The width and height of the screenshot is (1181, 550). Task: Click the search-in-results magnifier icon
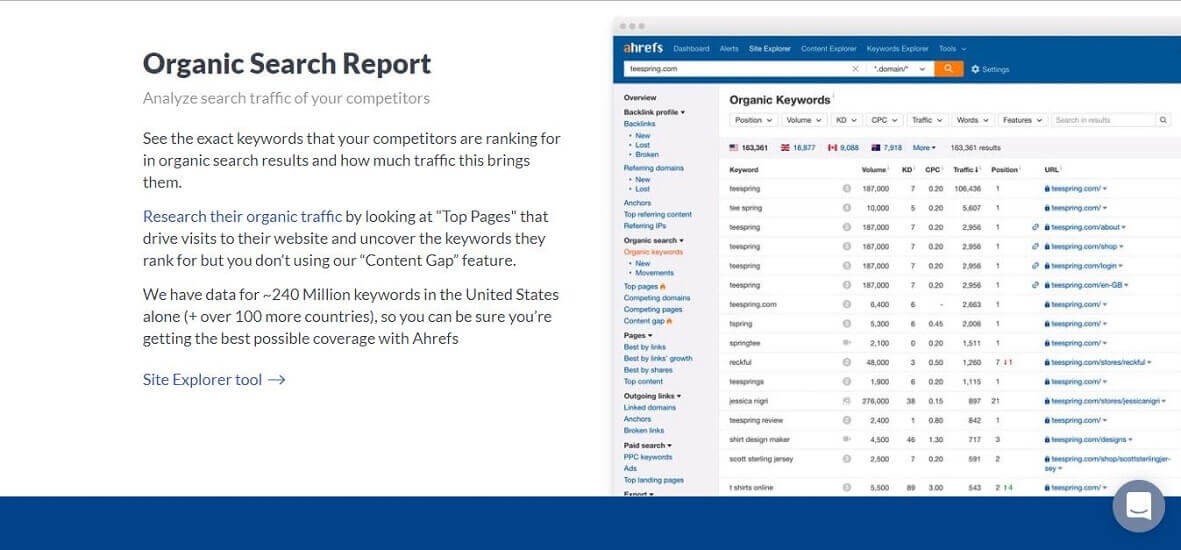click(1163, 120)
